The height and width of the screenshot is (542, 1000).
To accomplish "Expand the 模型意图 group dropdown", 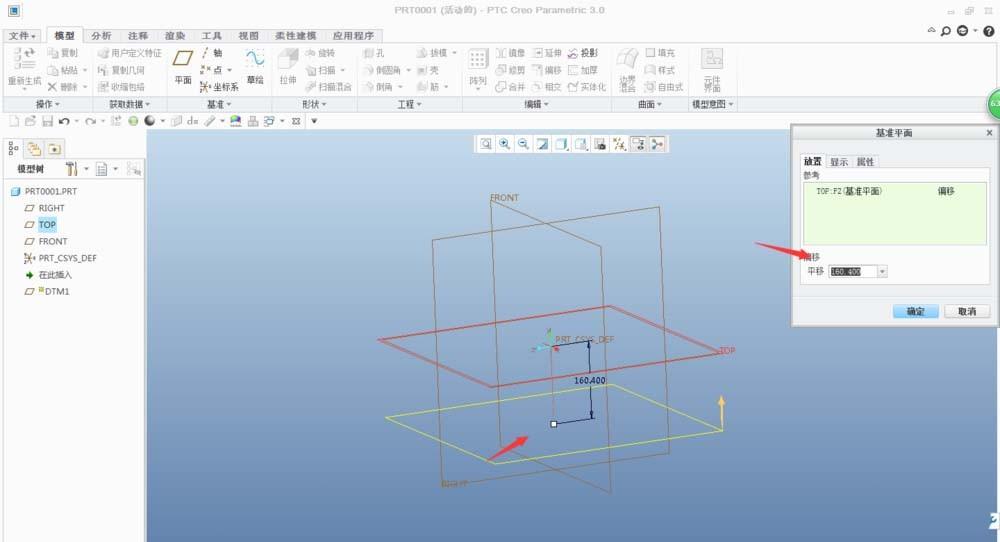I will [x=713, y=104].
